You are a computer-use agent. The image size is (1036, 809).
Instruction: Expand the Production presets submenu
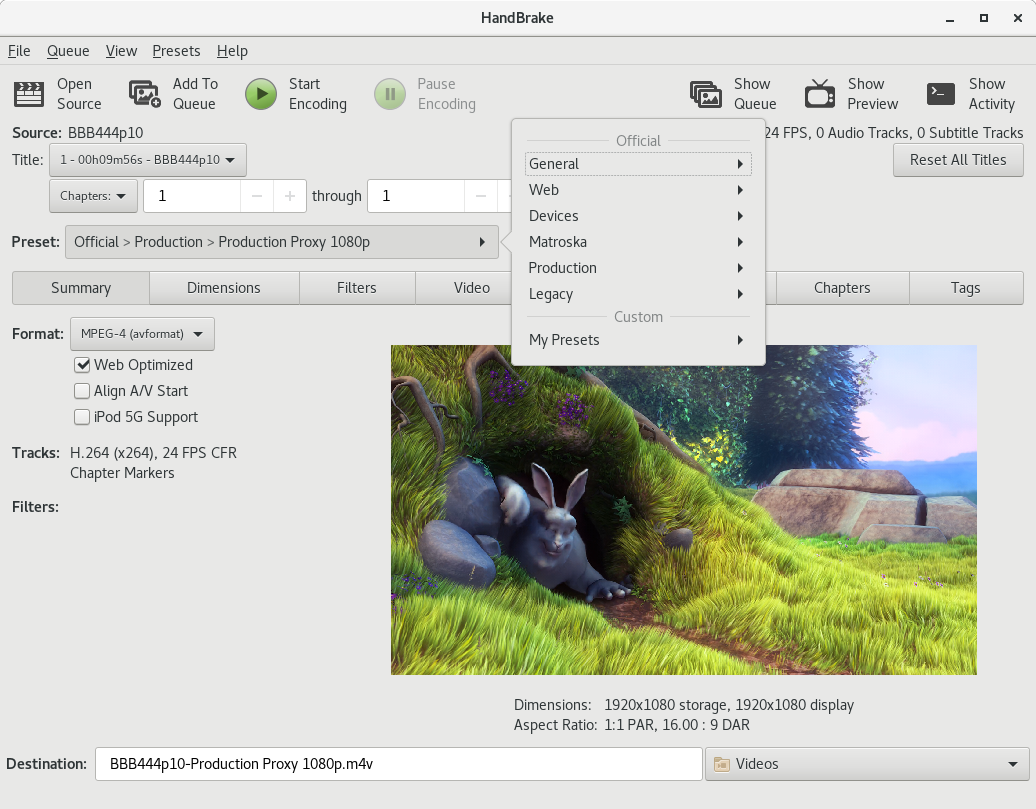click(638, 268)
